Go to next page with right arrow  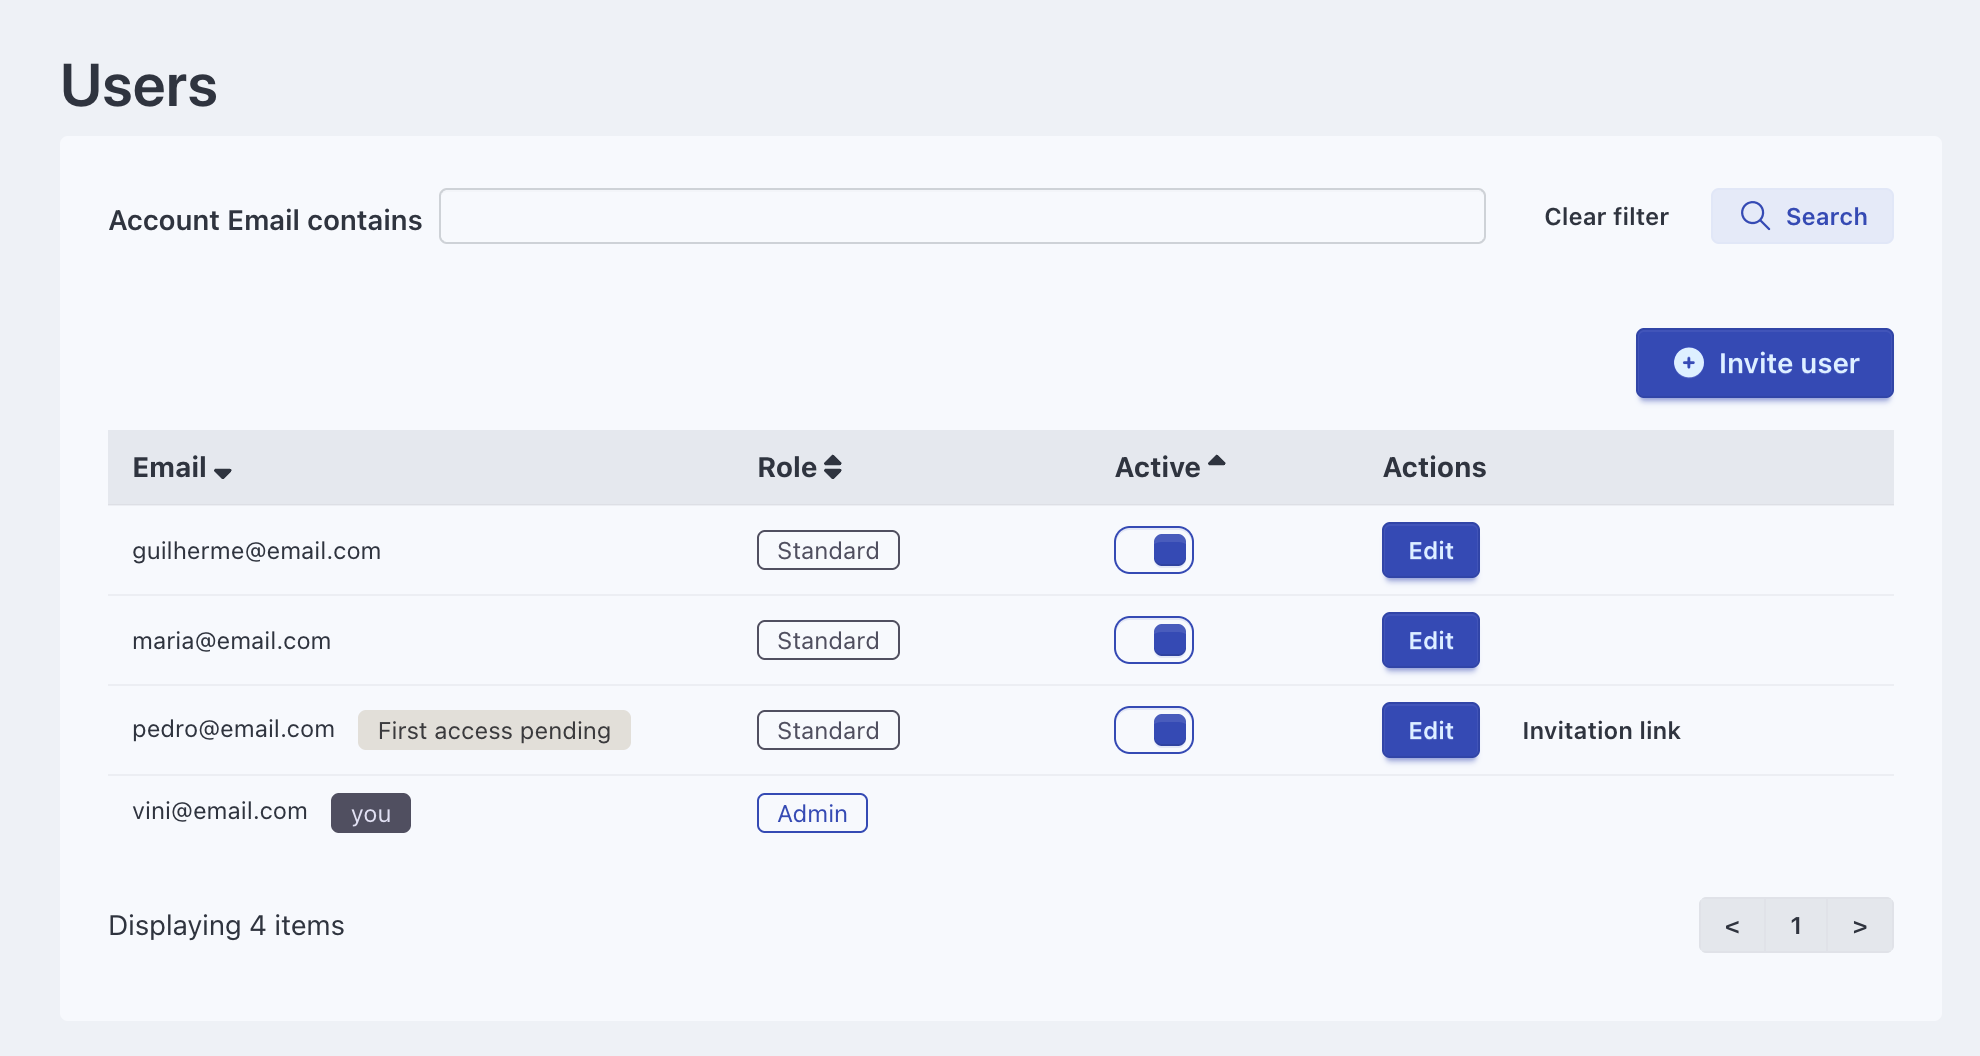pos(1859,926)
